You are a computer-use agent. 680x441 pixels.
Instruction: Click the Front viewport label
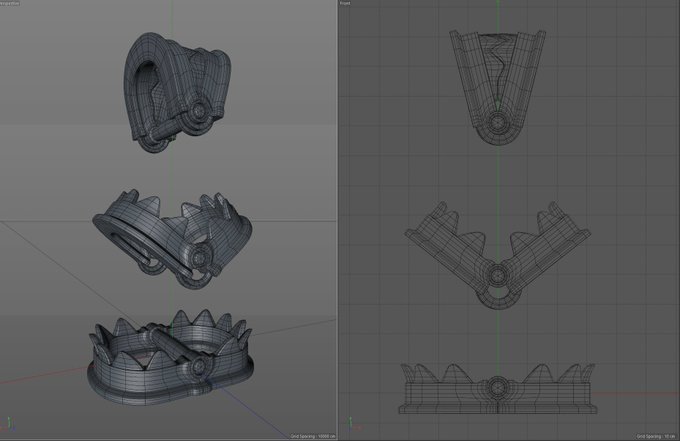click(345, 3)
